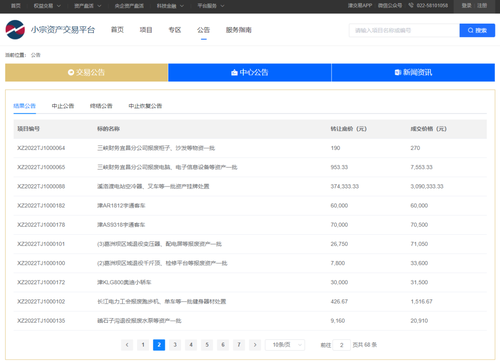Click the platform logo icon
This screenshot has width=500, height=361.
click(x=15, y=30)
